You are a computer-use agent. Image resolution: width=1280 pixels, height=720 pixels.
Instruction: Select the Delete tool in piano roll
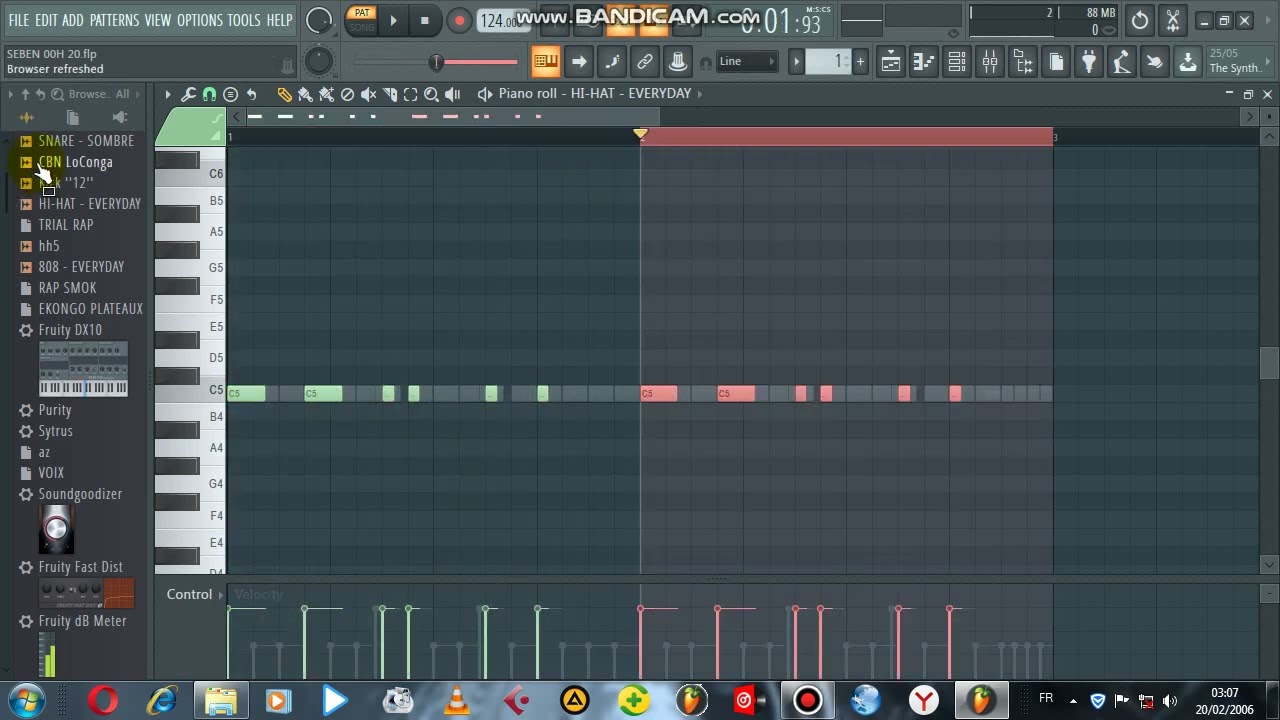pyautogui.click(x=347, y=94)
